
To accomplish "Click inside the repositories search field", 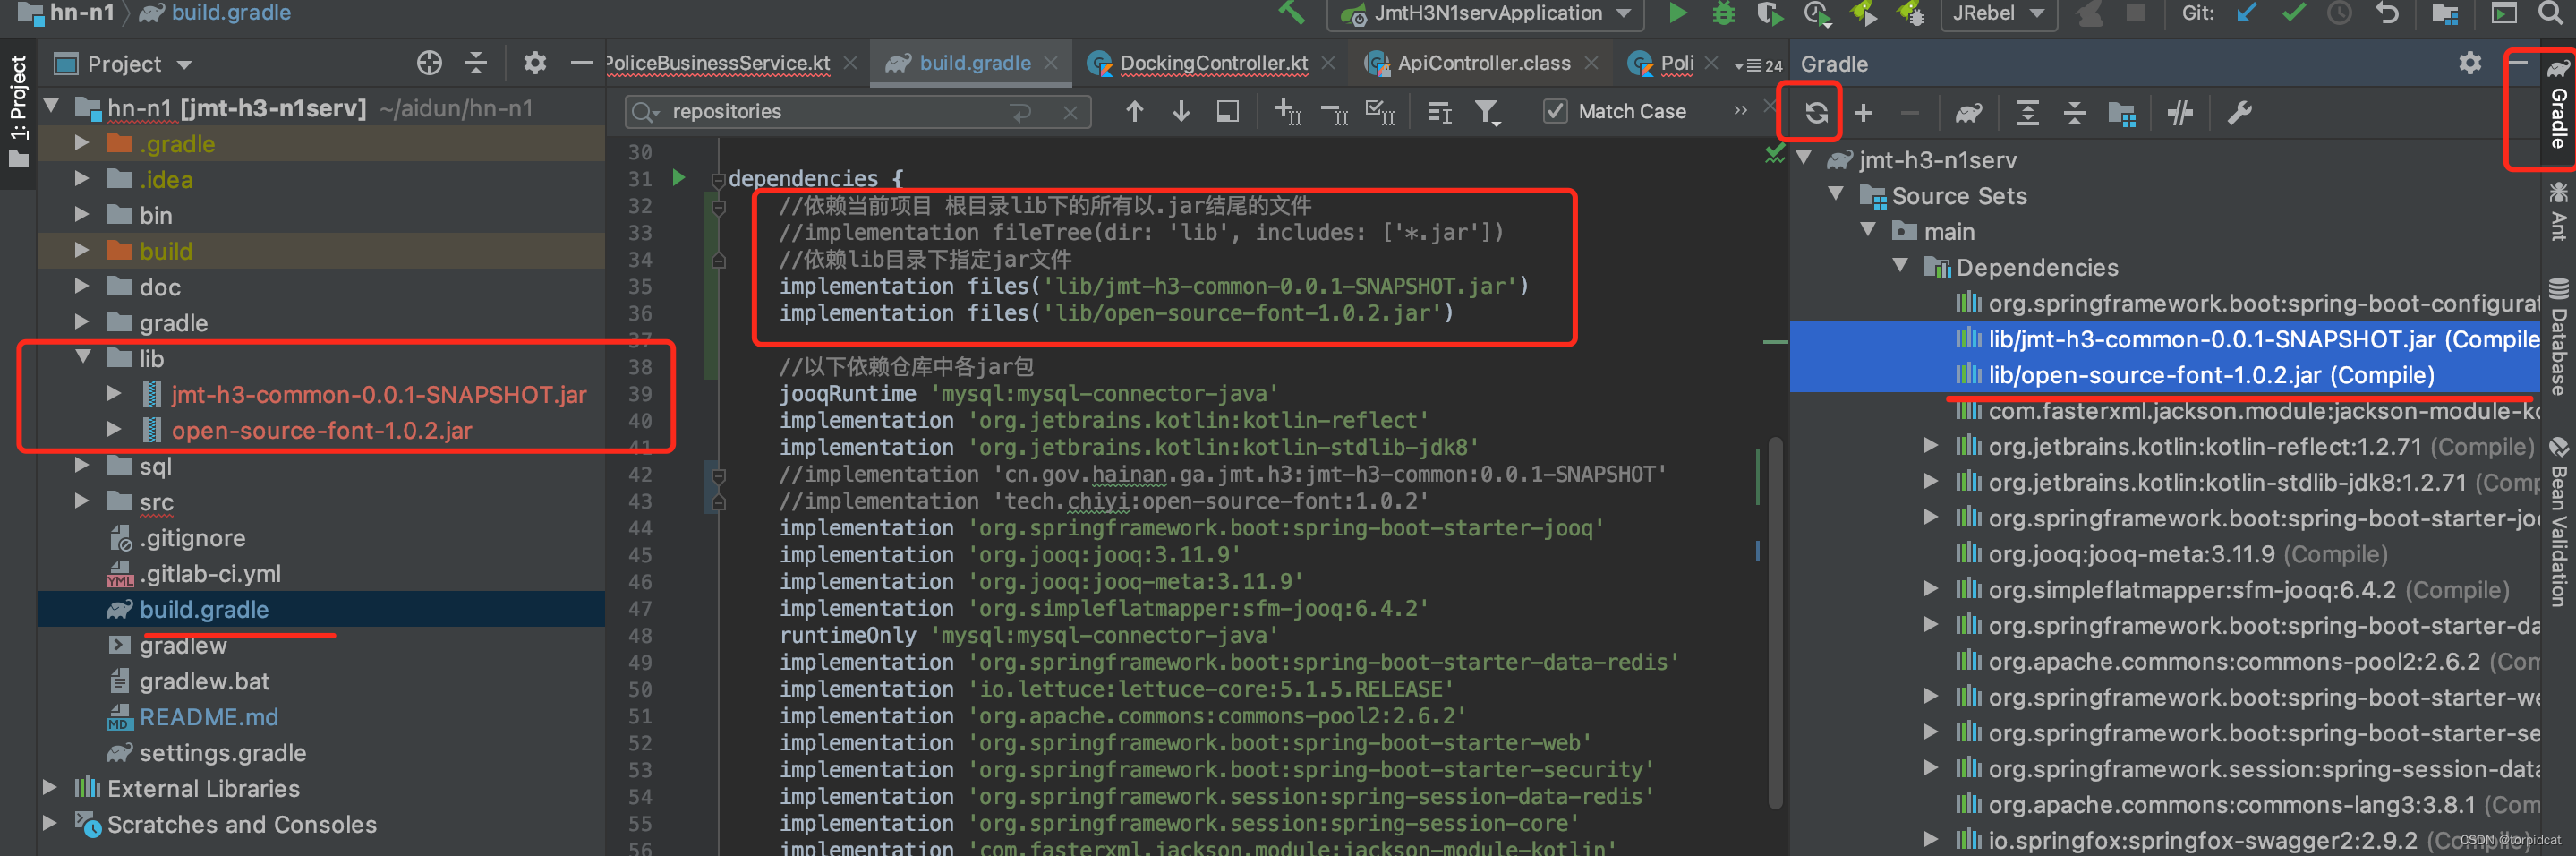I will [850, 111].
